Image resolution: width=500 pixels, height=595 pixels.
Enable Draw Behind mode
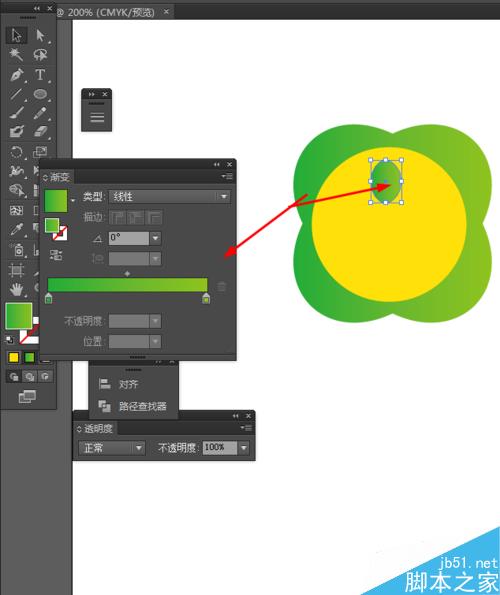30,377
